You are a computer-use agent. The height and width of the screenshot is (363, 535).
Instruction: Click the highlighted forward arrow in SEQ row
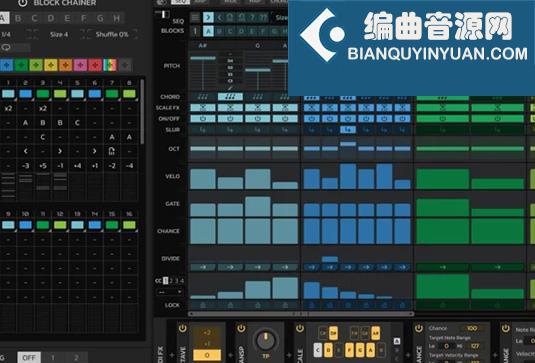click(208, 17)
